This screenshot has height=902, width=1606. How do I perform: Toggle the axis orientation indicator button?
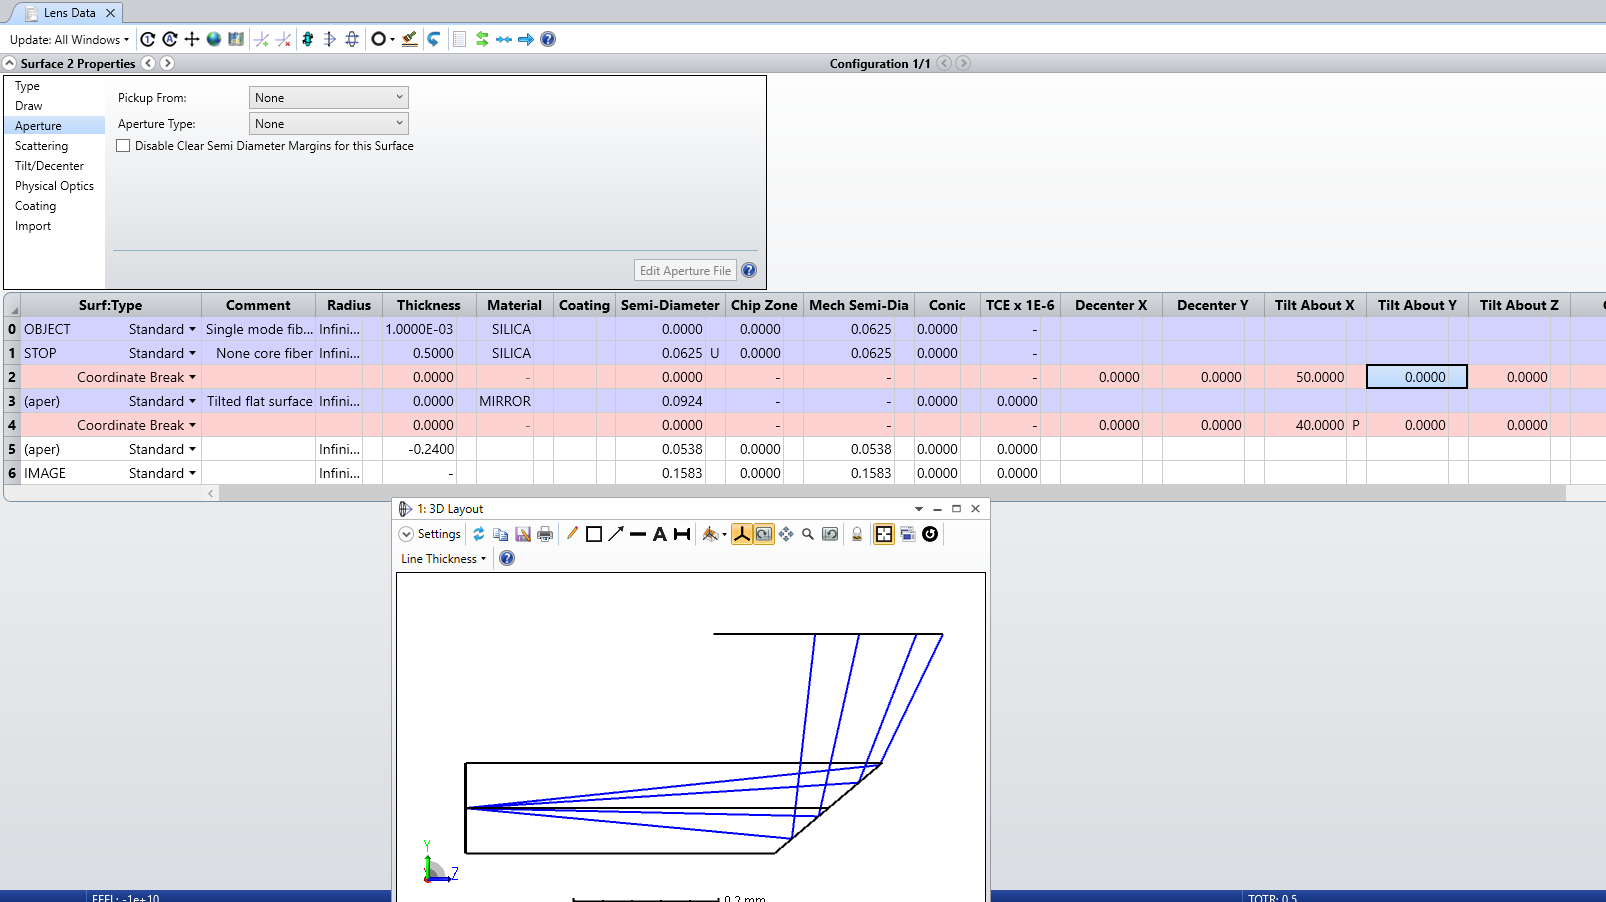click(742, 534)
